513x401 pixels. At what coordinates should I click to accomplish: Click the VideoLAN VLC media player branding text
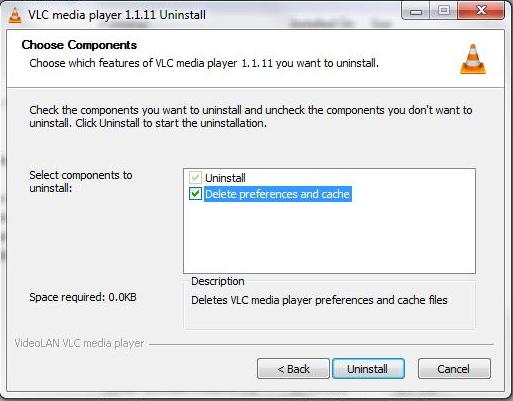[79, 343]
